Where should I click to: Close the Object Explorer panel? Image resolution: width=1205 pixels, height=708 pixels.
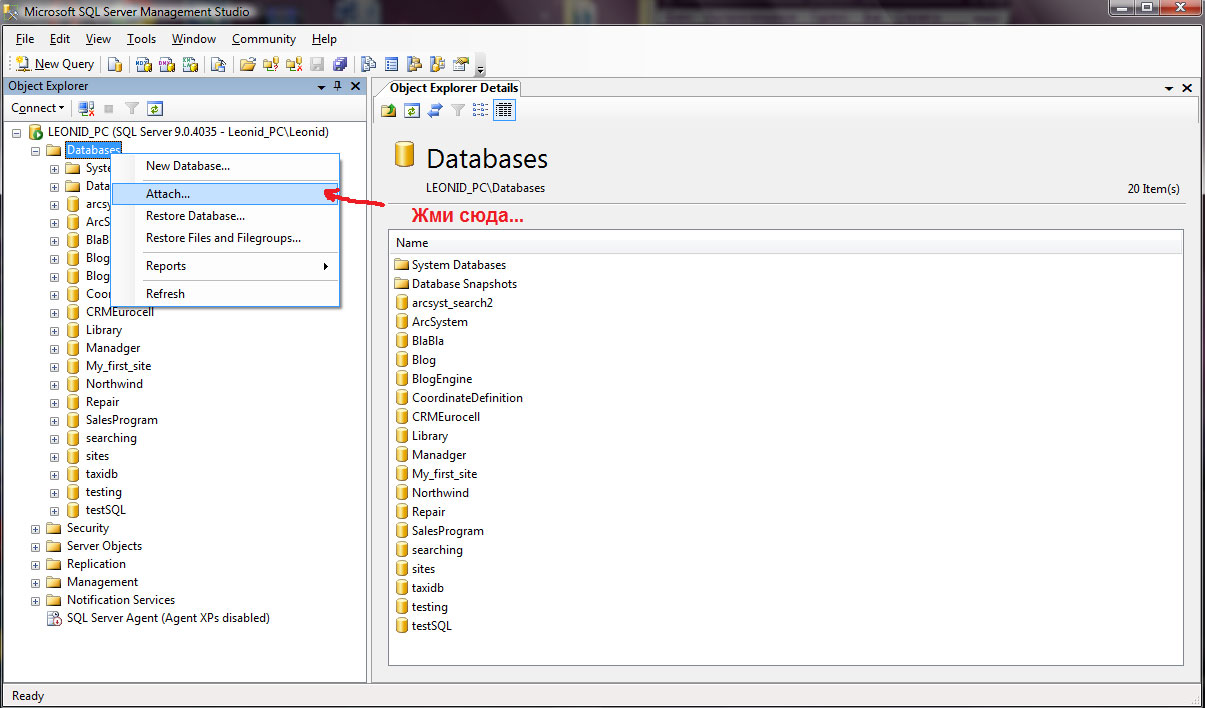(x=356, y=87)
